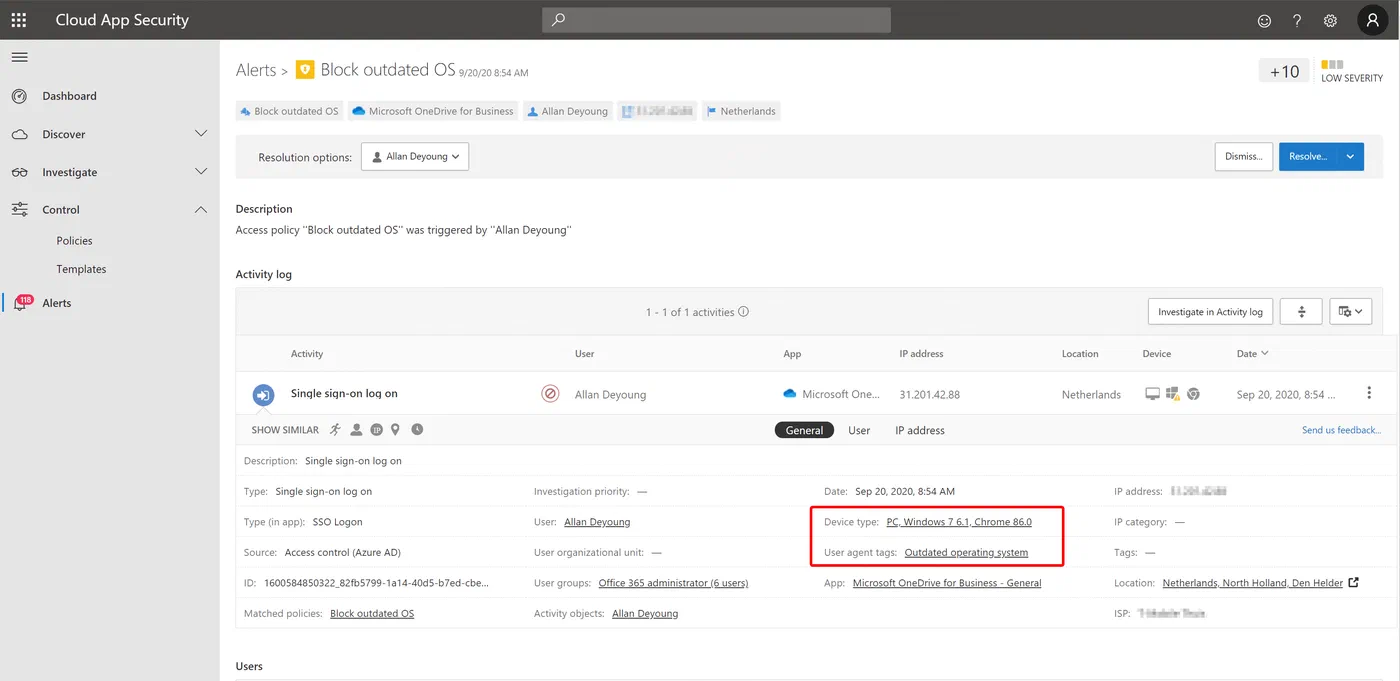
Task: Switch to the IP address tab
Action: [920, 430]
